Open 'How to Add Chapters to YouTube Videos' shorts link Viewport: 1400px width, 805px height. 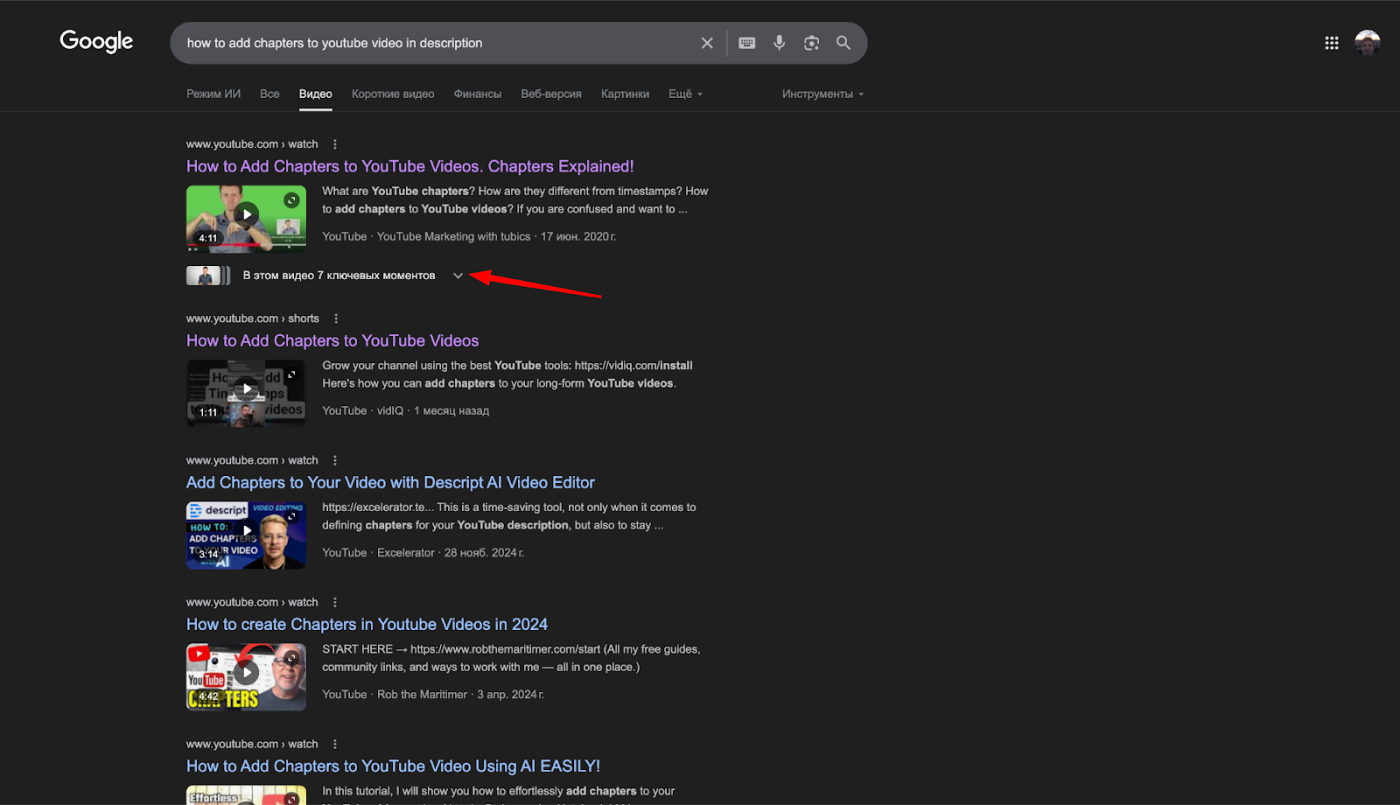332,340
